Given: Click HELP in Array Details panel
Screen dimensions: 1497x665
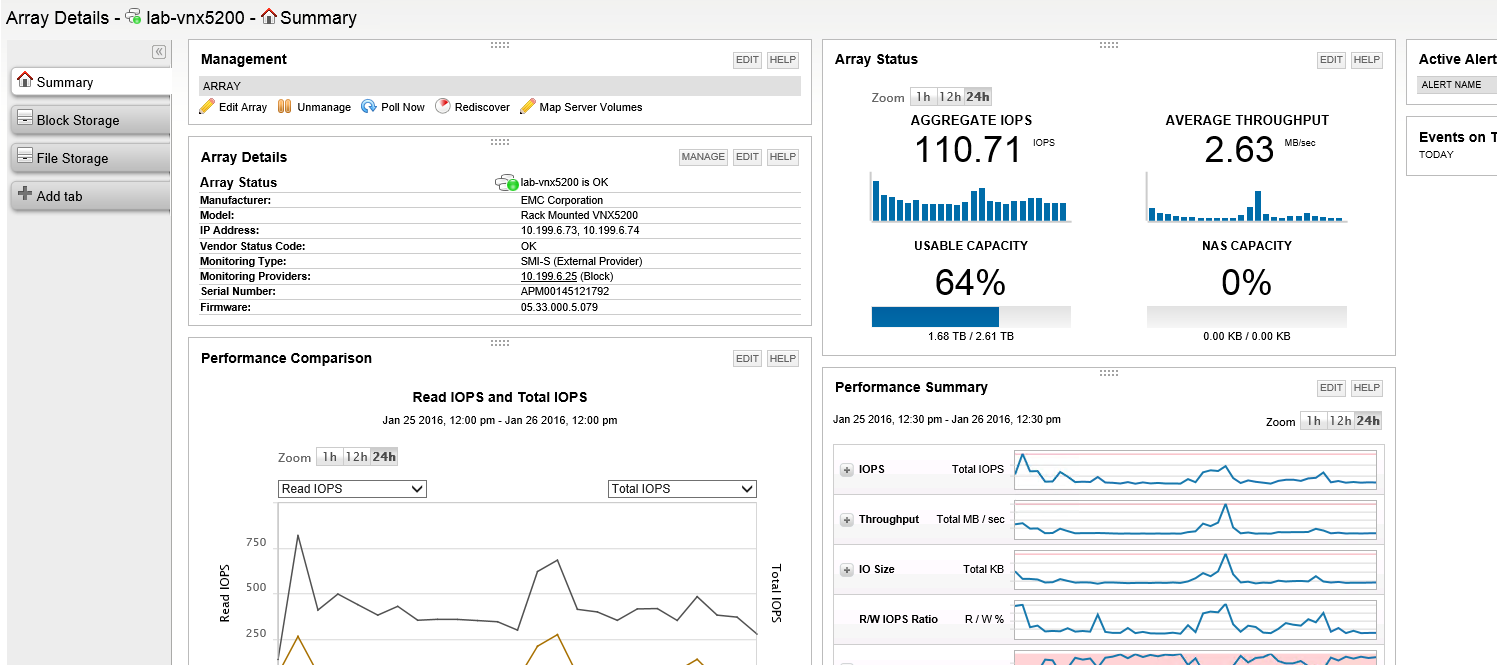Looking at the screenshot, I should tap(783, 157).
